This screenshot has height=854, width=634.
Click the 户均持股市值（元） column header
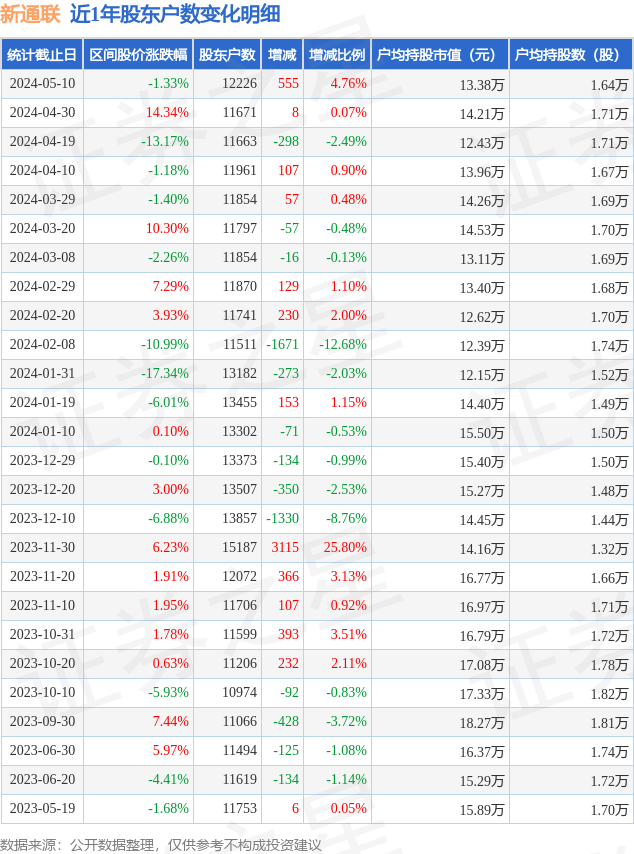pyautogui.click(x=440, y=55)
